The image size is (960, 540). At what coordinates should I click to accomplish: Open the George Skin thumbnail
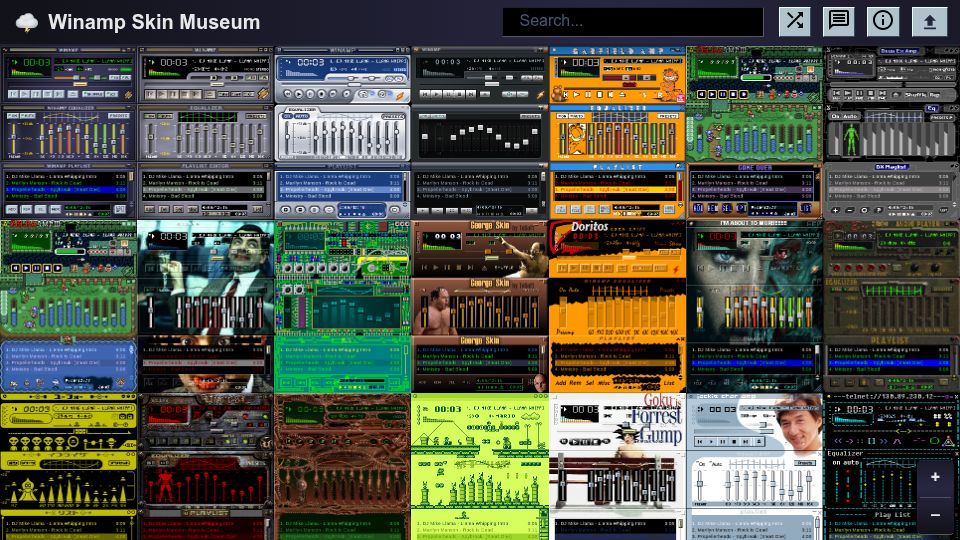coord(480,307)
